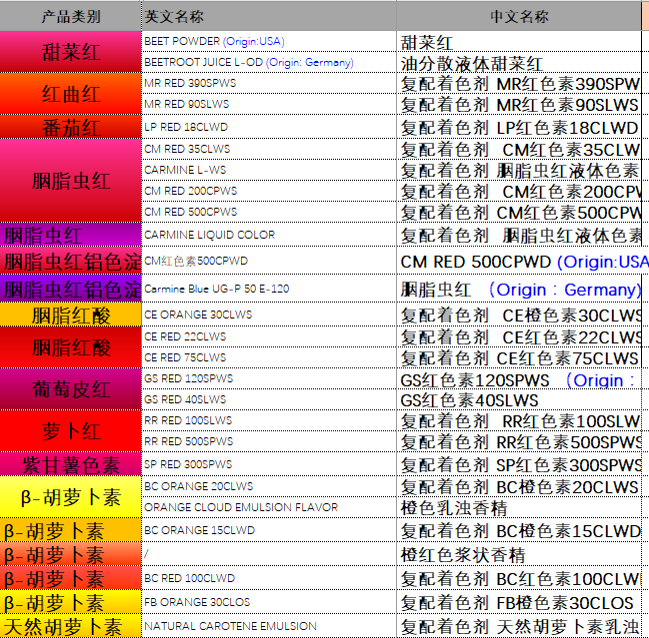Click the 复配着色剂 CE红色素75CLWS cell

519,357
